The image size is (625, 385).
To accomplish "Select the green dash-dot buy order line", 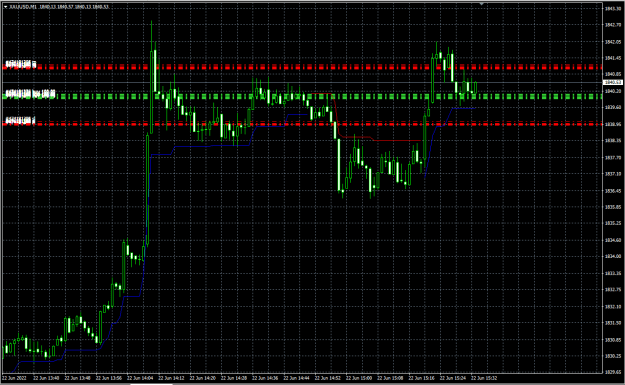I will point(302,96).
